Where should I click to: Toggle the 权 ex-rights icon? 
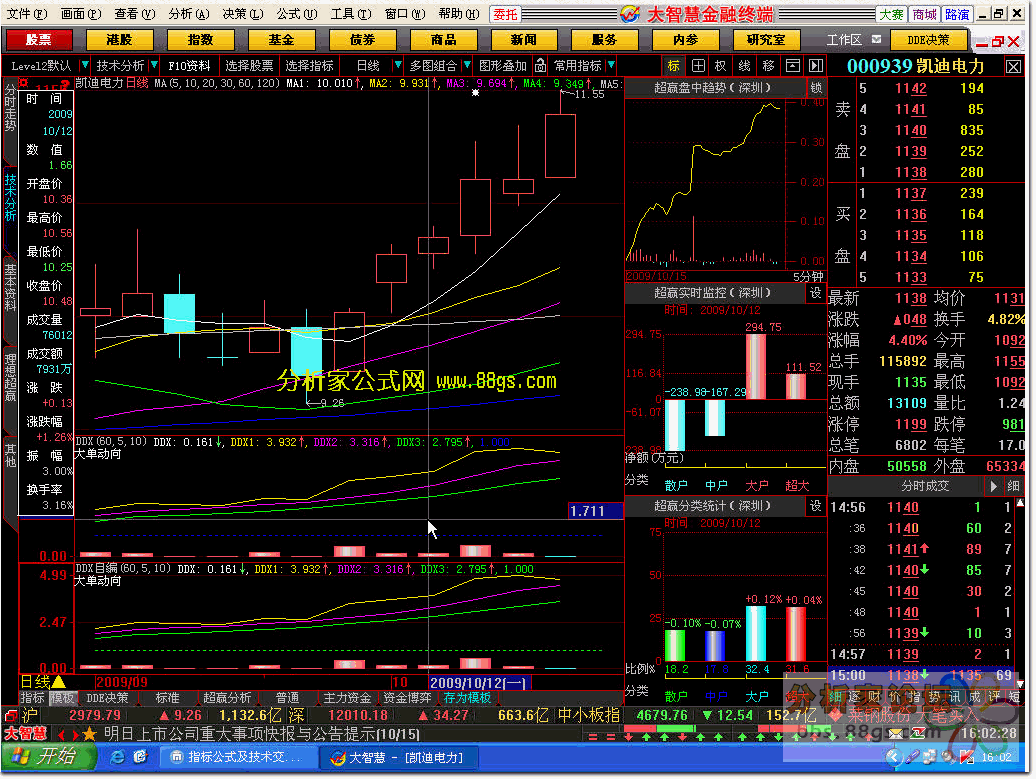click(721, 65)
